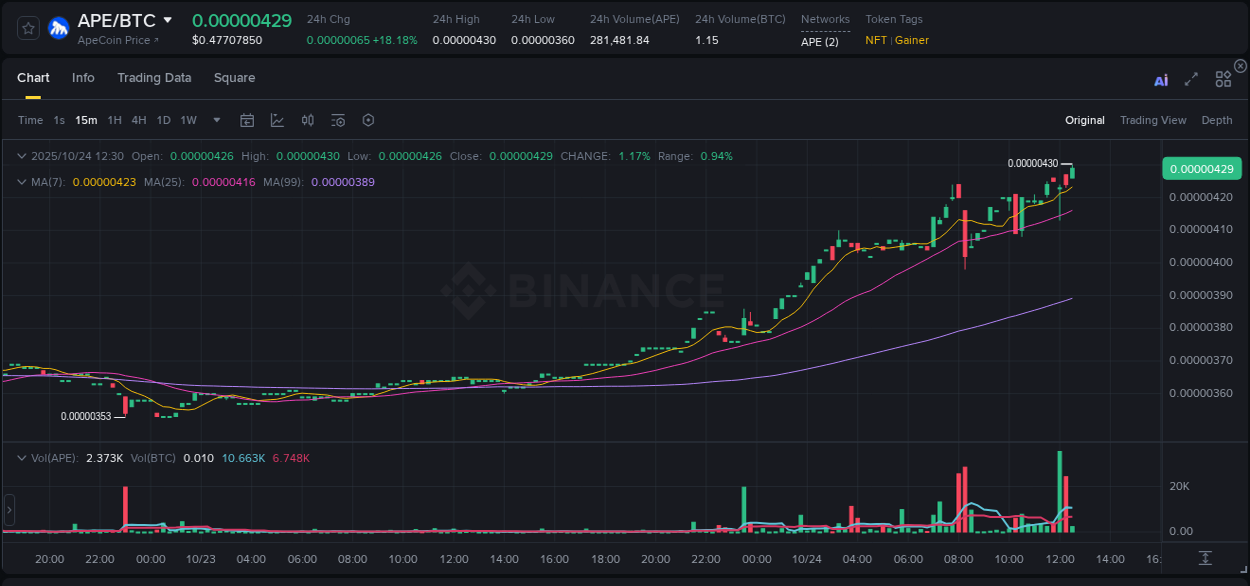Expand the chart to fullscreen

click(x=1190, y=79)
